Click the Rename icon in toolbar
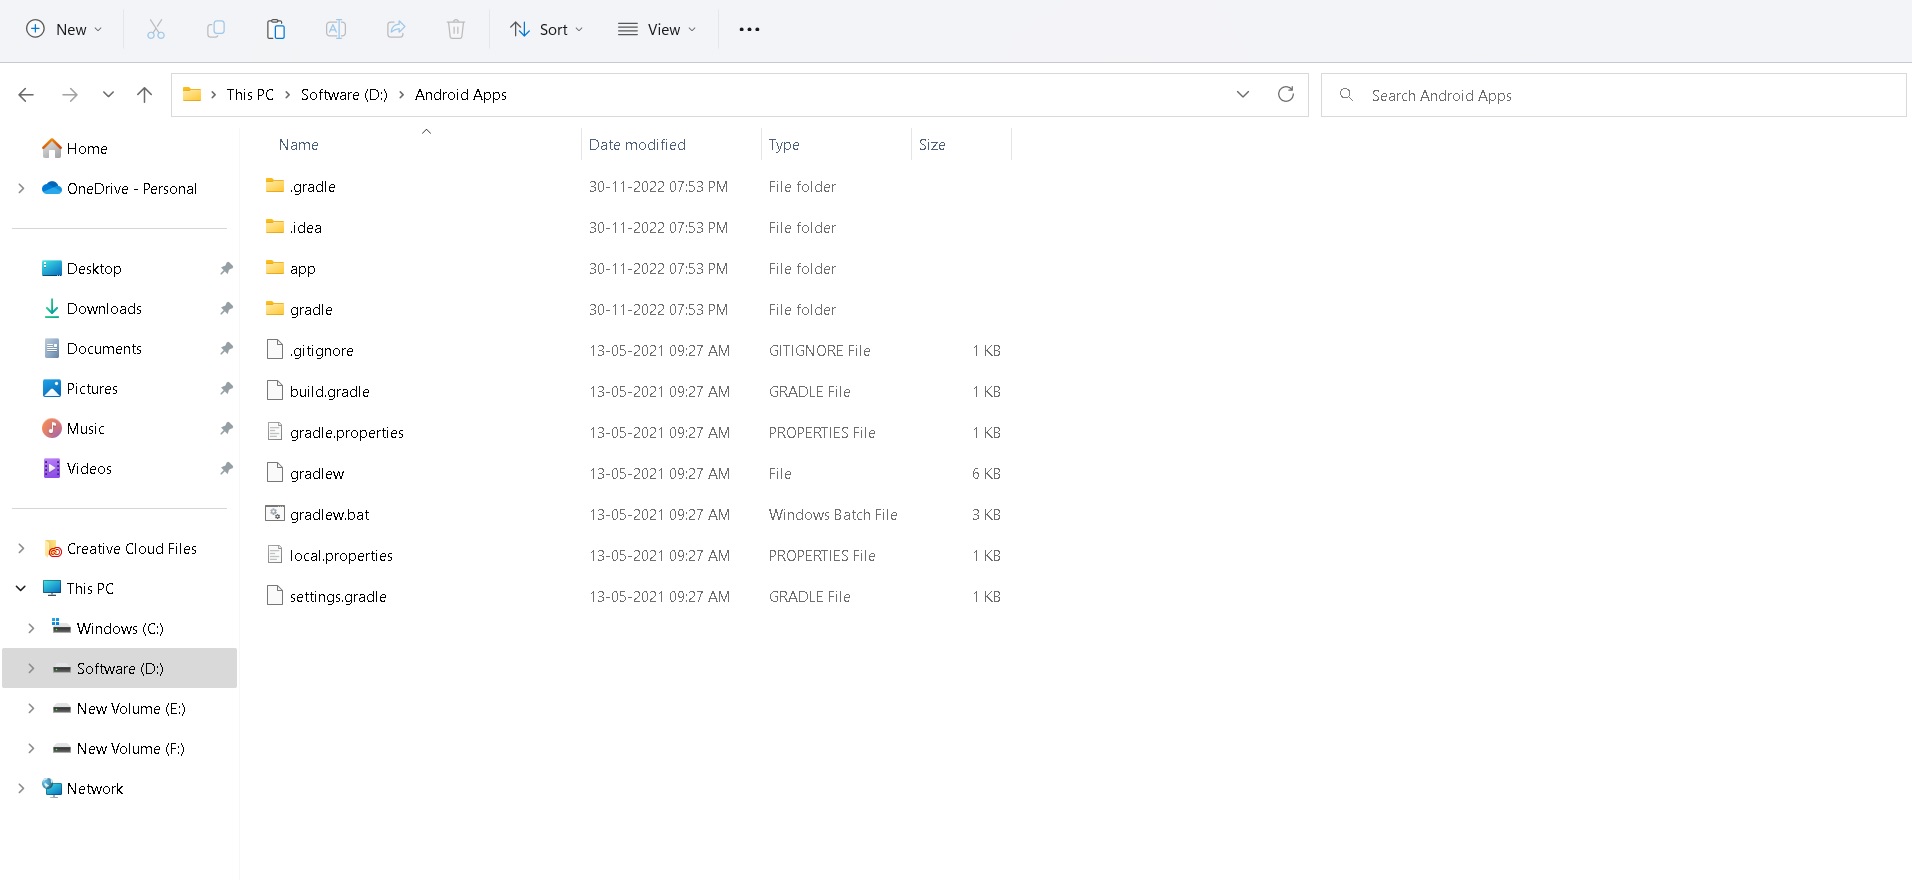 point(336,29)
